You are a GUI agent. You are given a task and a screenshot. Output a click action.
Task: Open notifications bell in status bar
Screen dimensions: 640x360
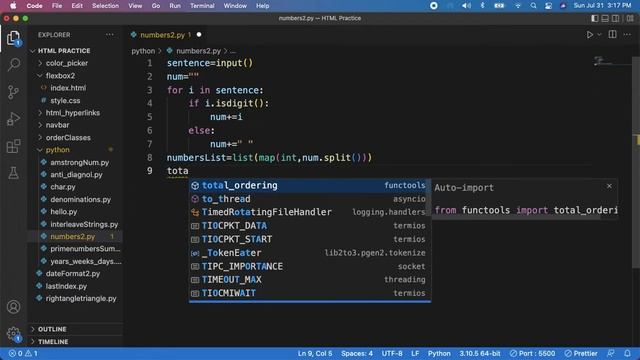[x=627, y=353]
